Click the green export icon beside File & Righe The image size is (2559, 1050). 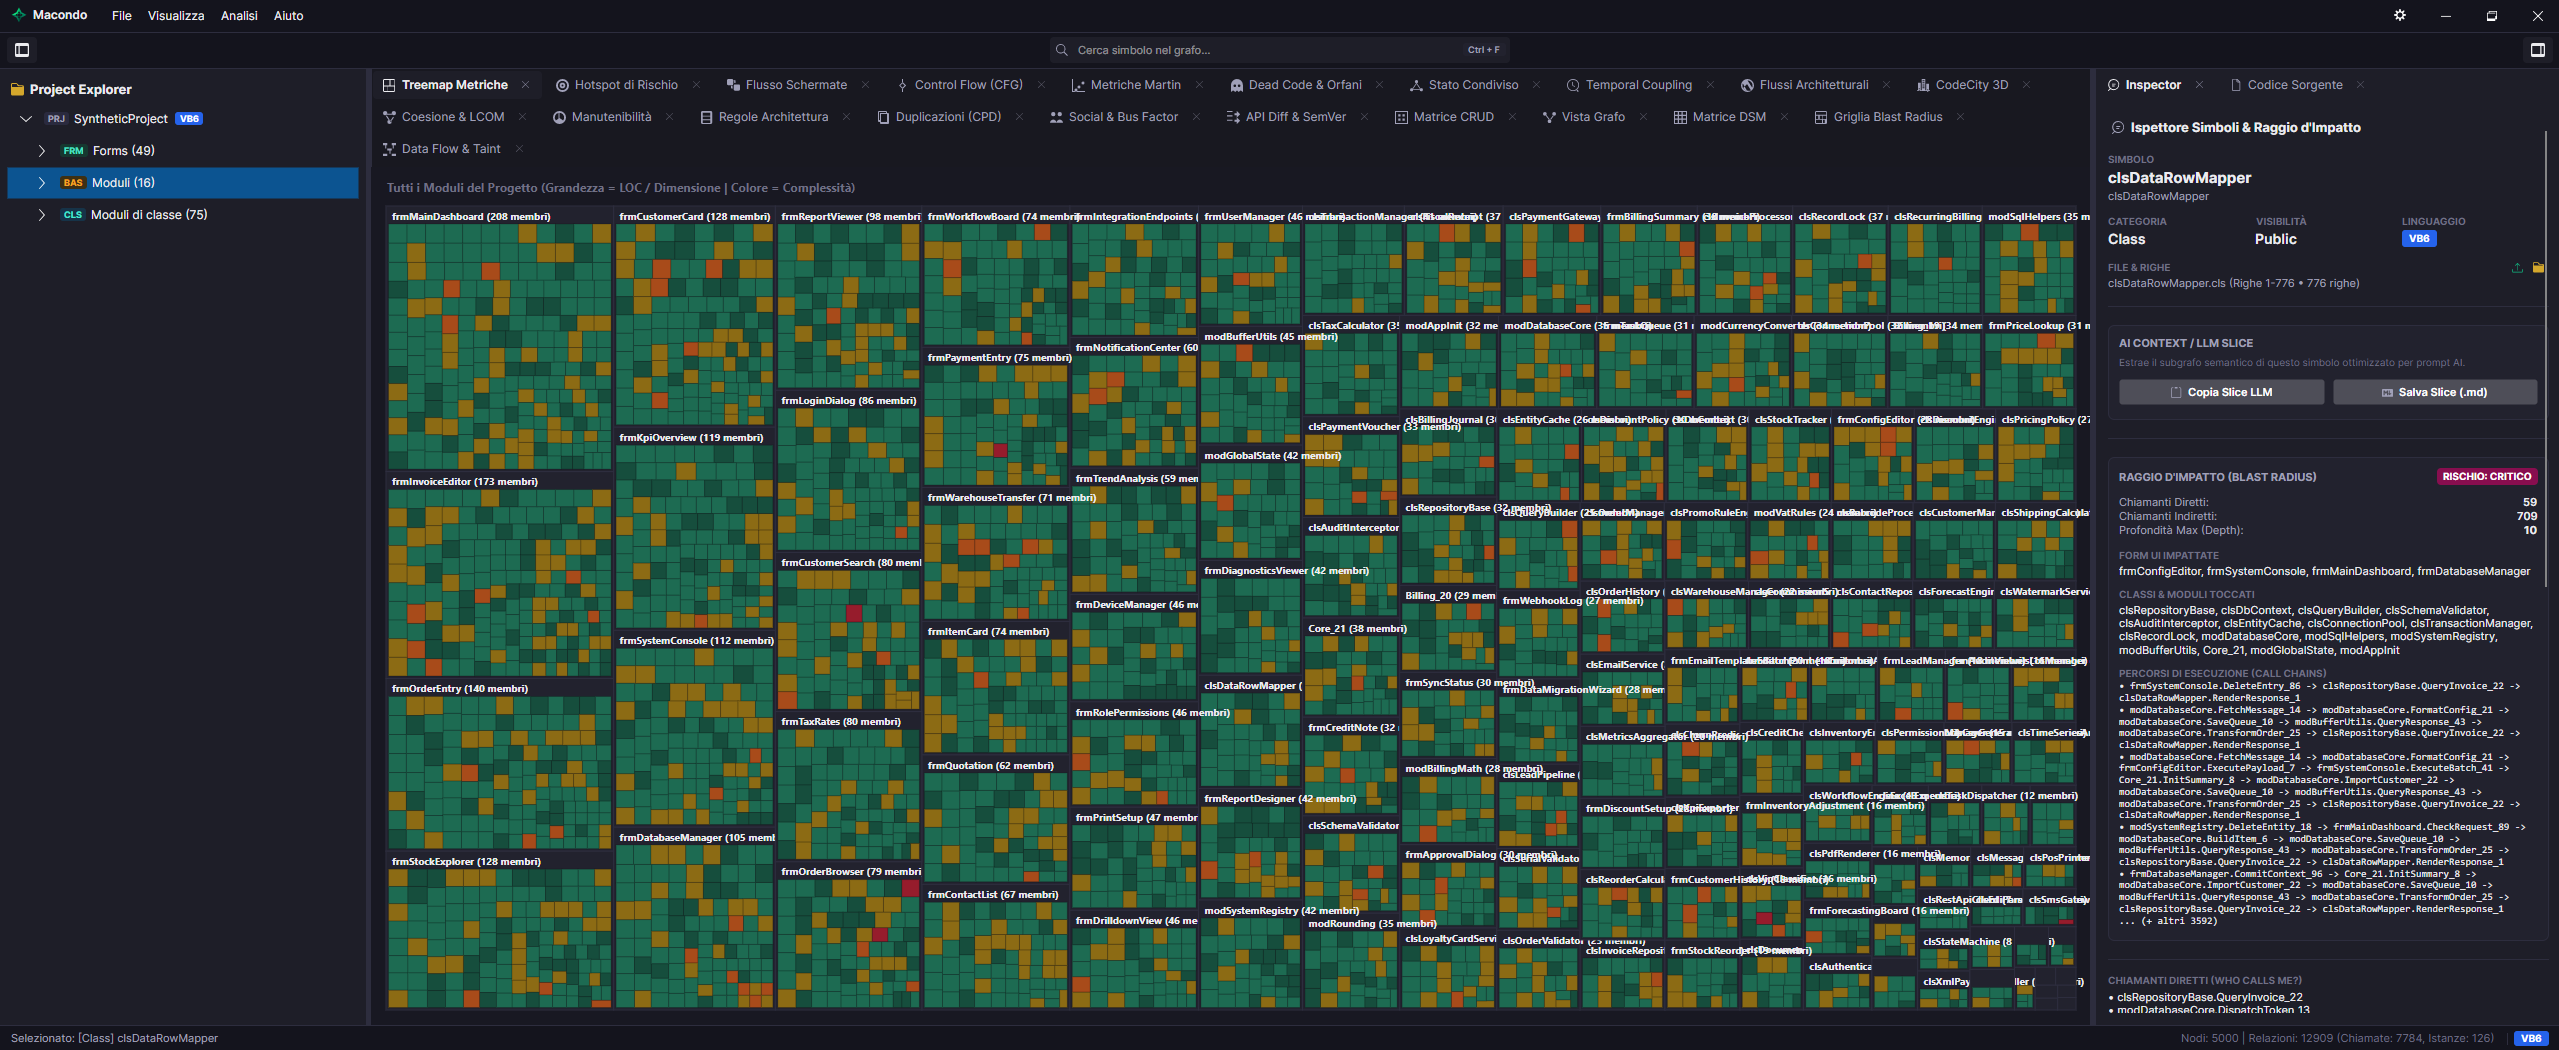point(2517,268)
